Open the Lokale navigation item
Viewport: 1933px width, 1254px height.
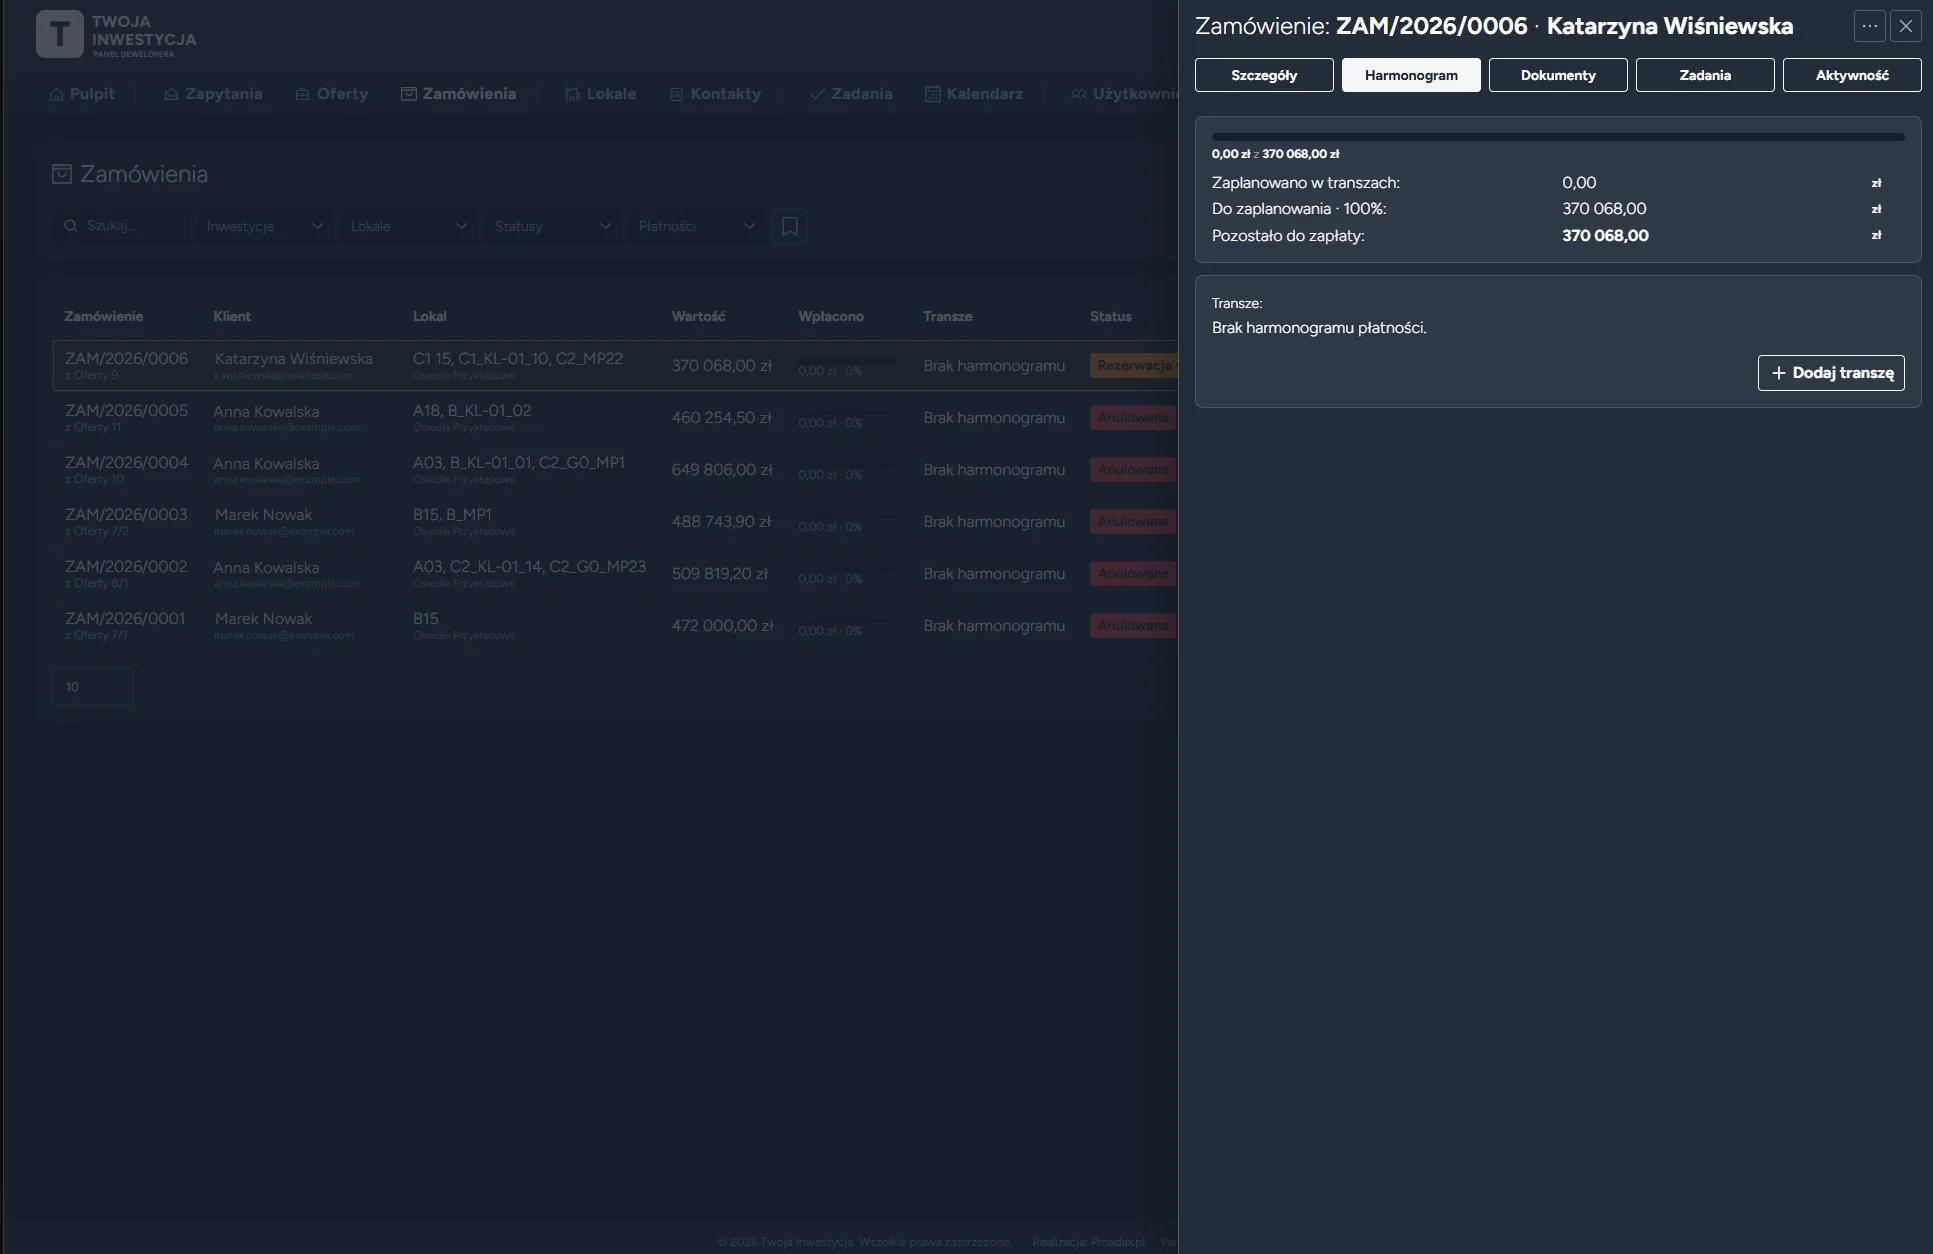[600, 94]
